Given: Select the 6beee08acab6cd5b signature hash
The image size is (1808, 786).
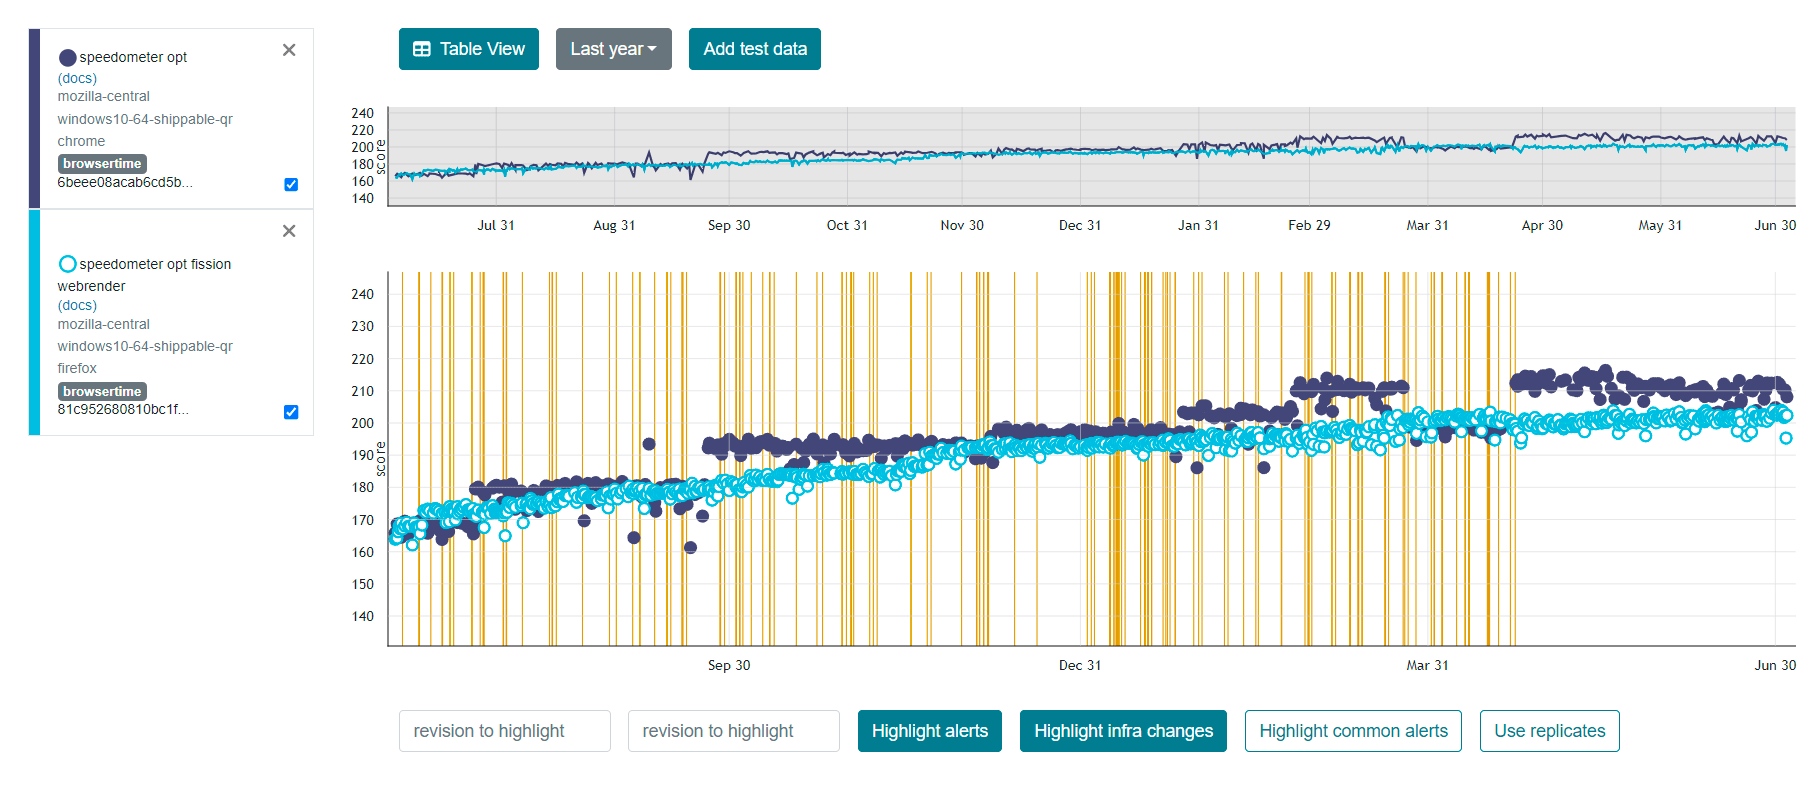Looking at the screenshot, I should [x=124, y=183].
